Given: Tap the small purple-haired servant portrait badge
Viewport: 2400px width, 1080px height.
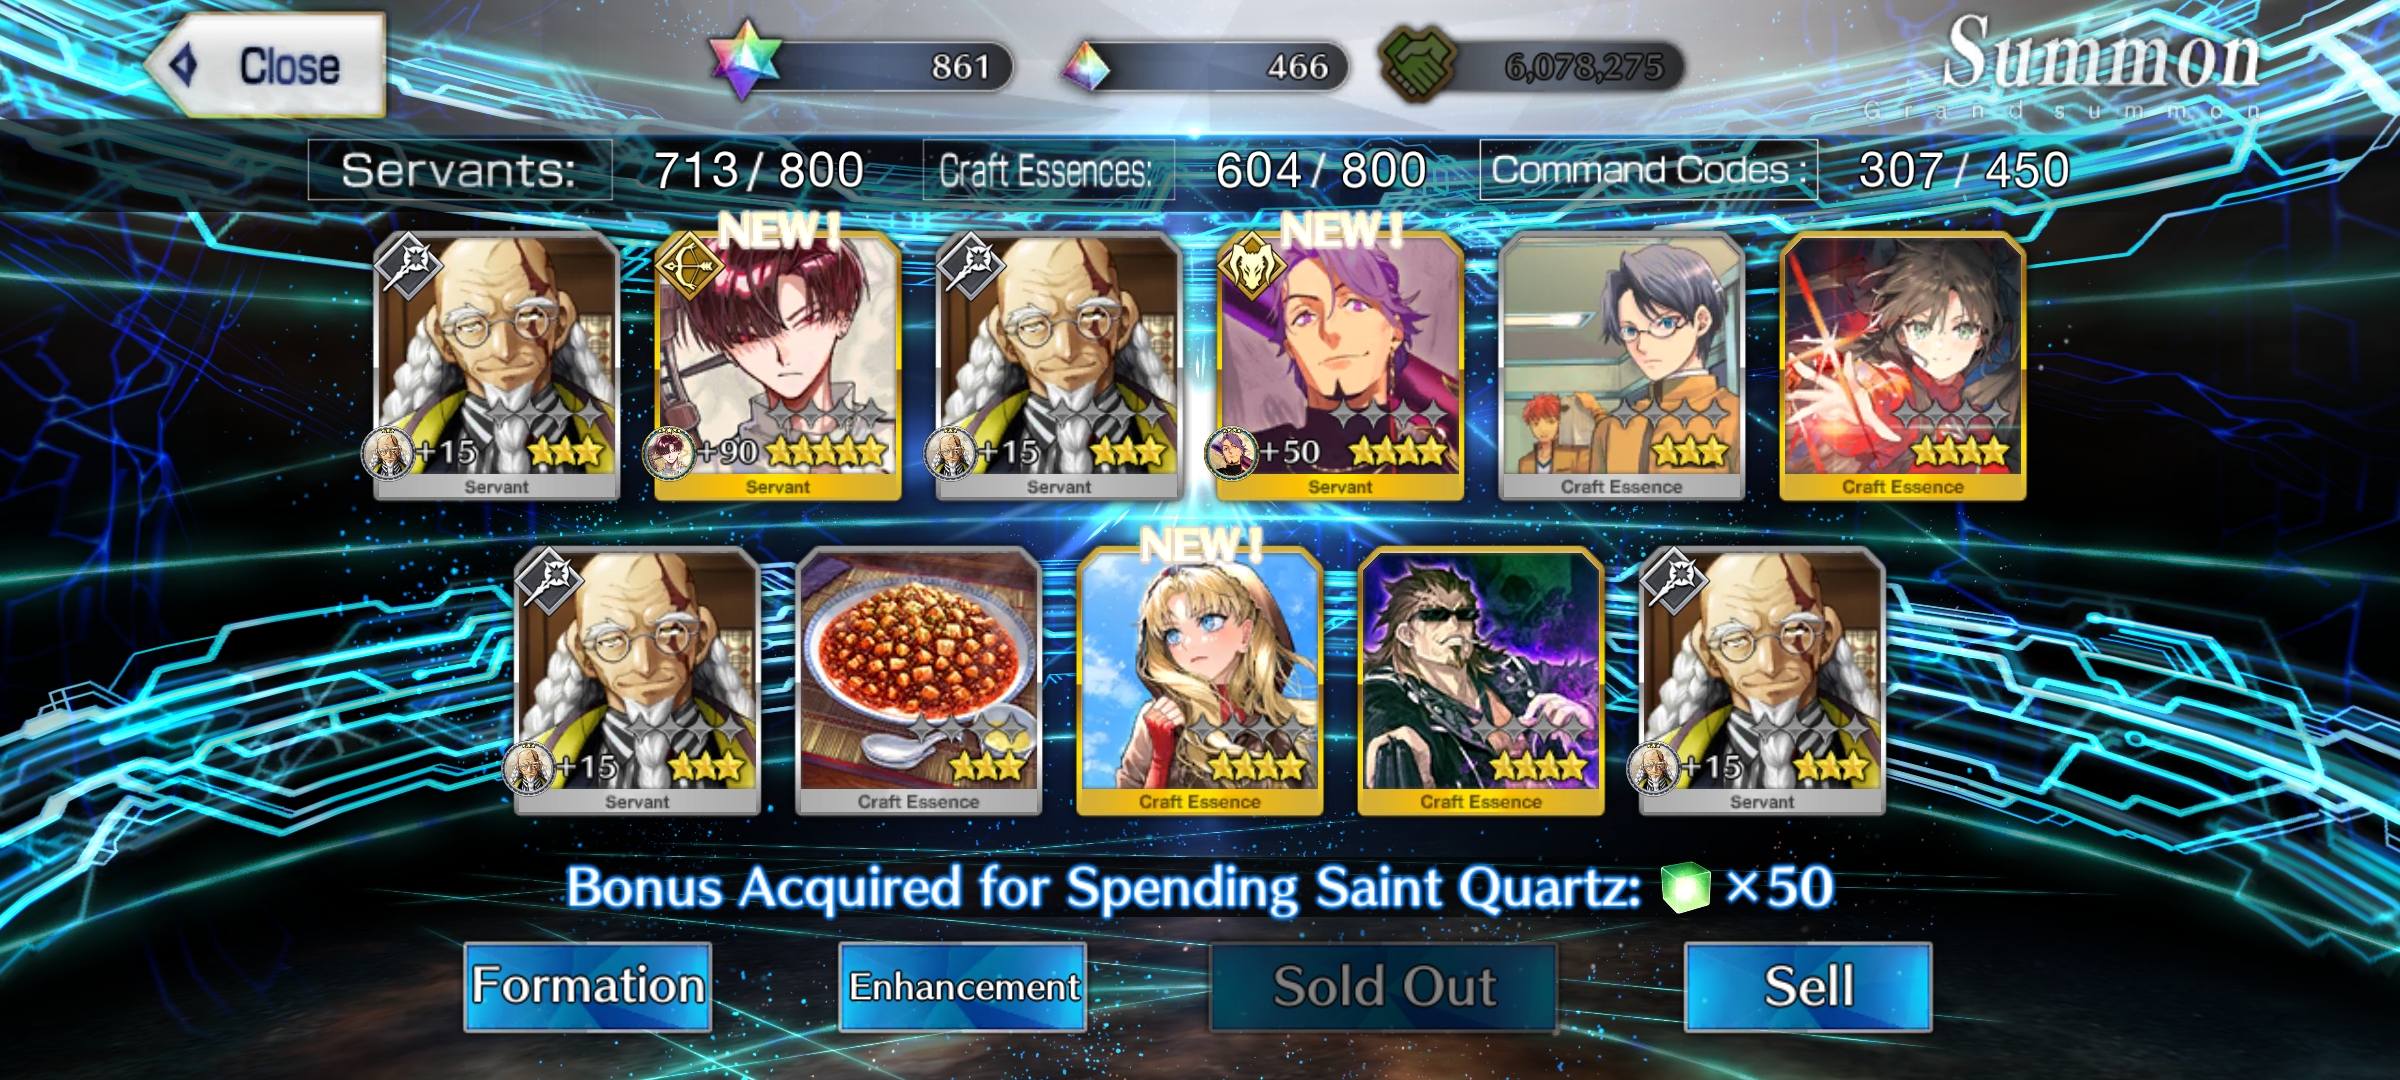Looking at the screenshot, I should click(x=1231, y=453).
